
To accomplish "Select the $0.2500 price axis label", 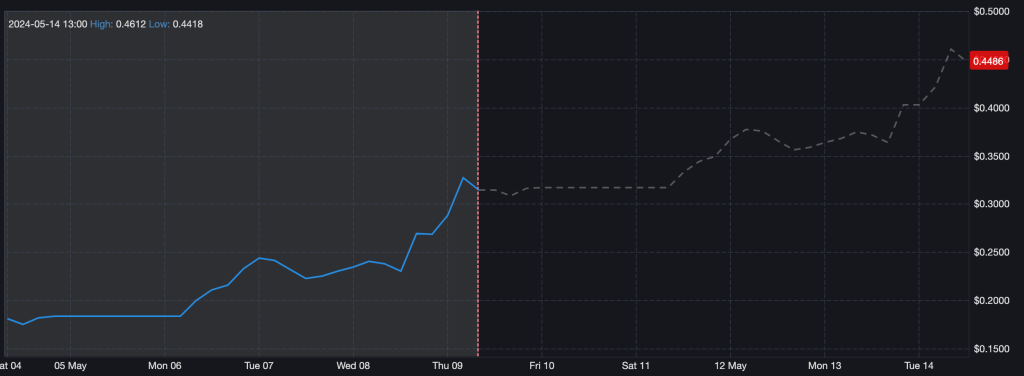I will coord(991,253).
